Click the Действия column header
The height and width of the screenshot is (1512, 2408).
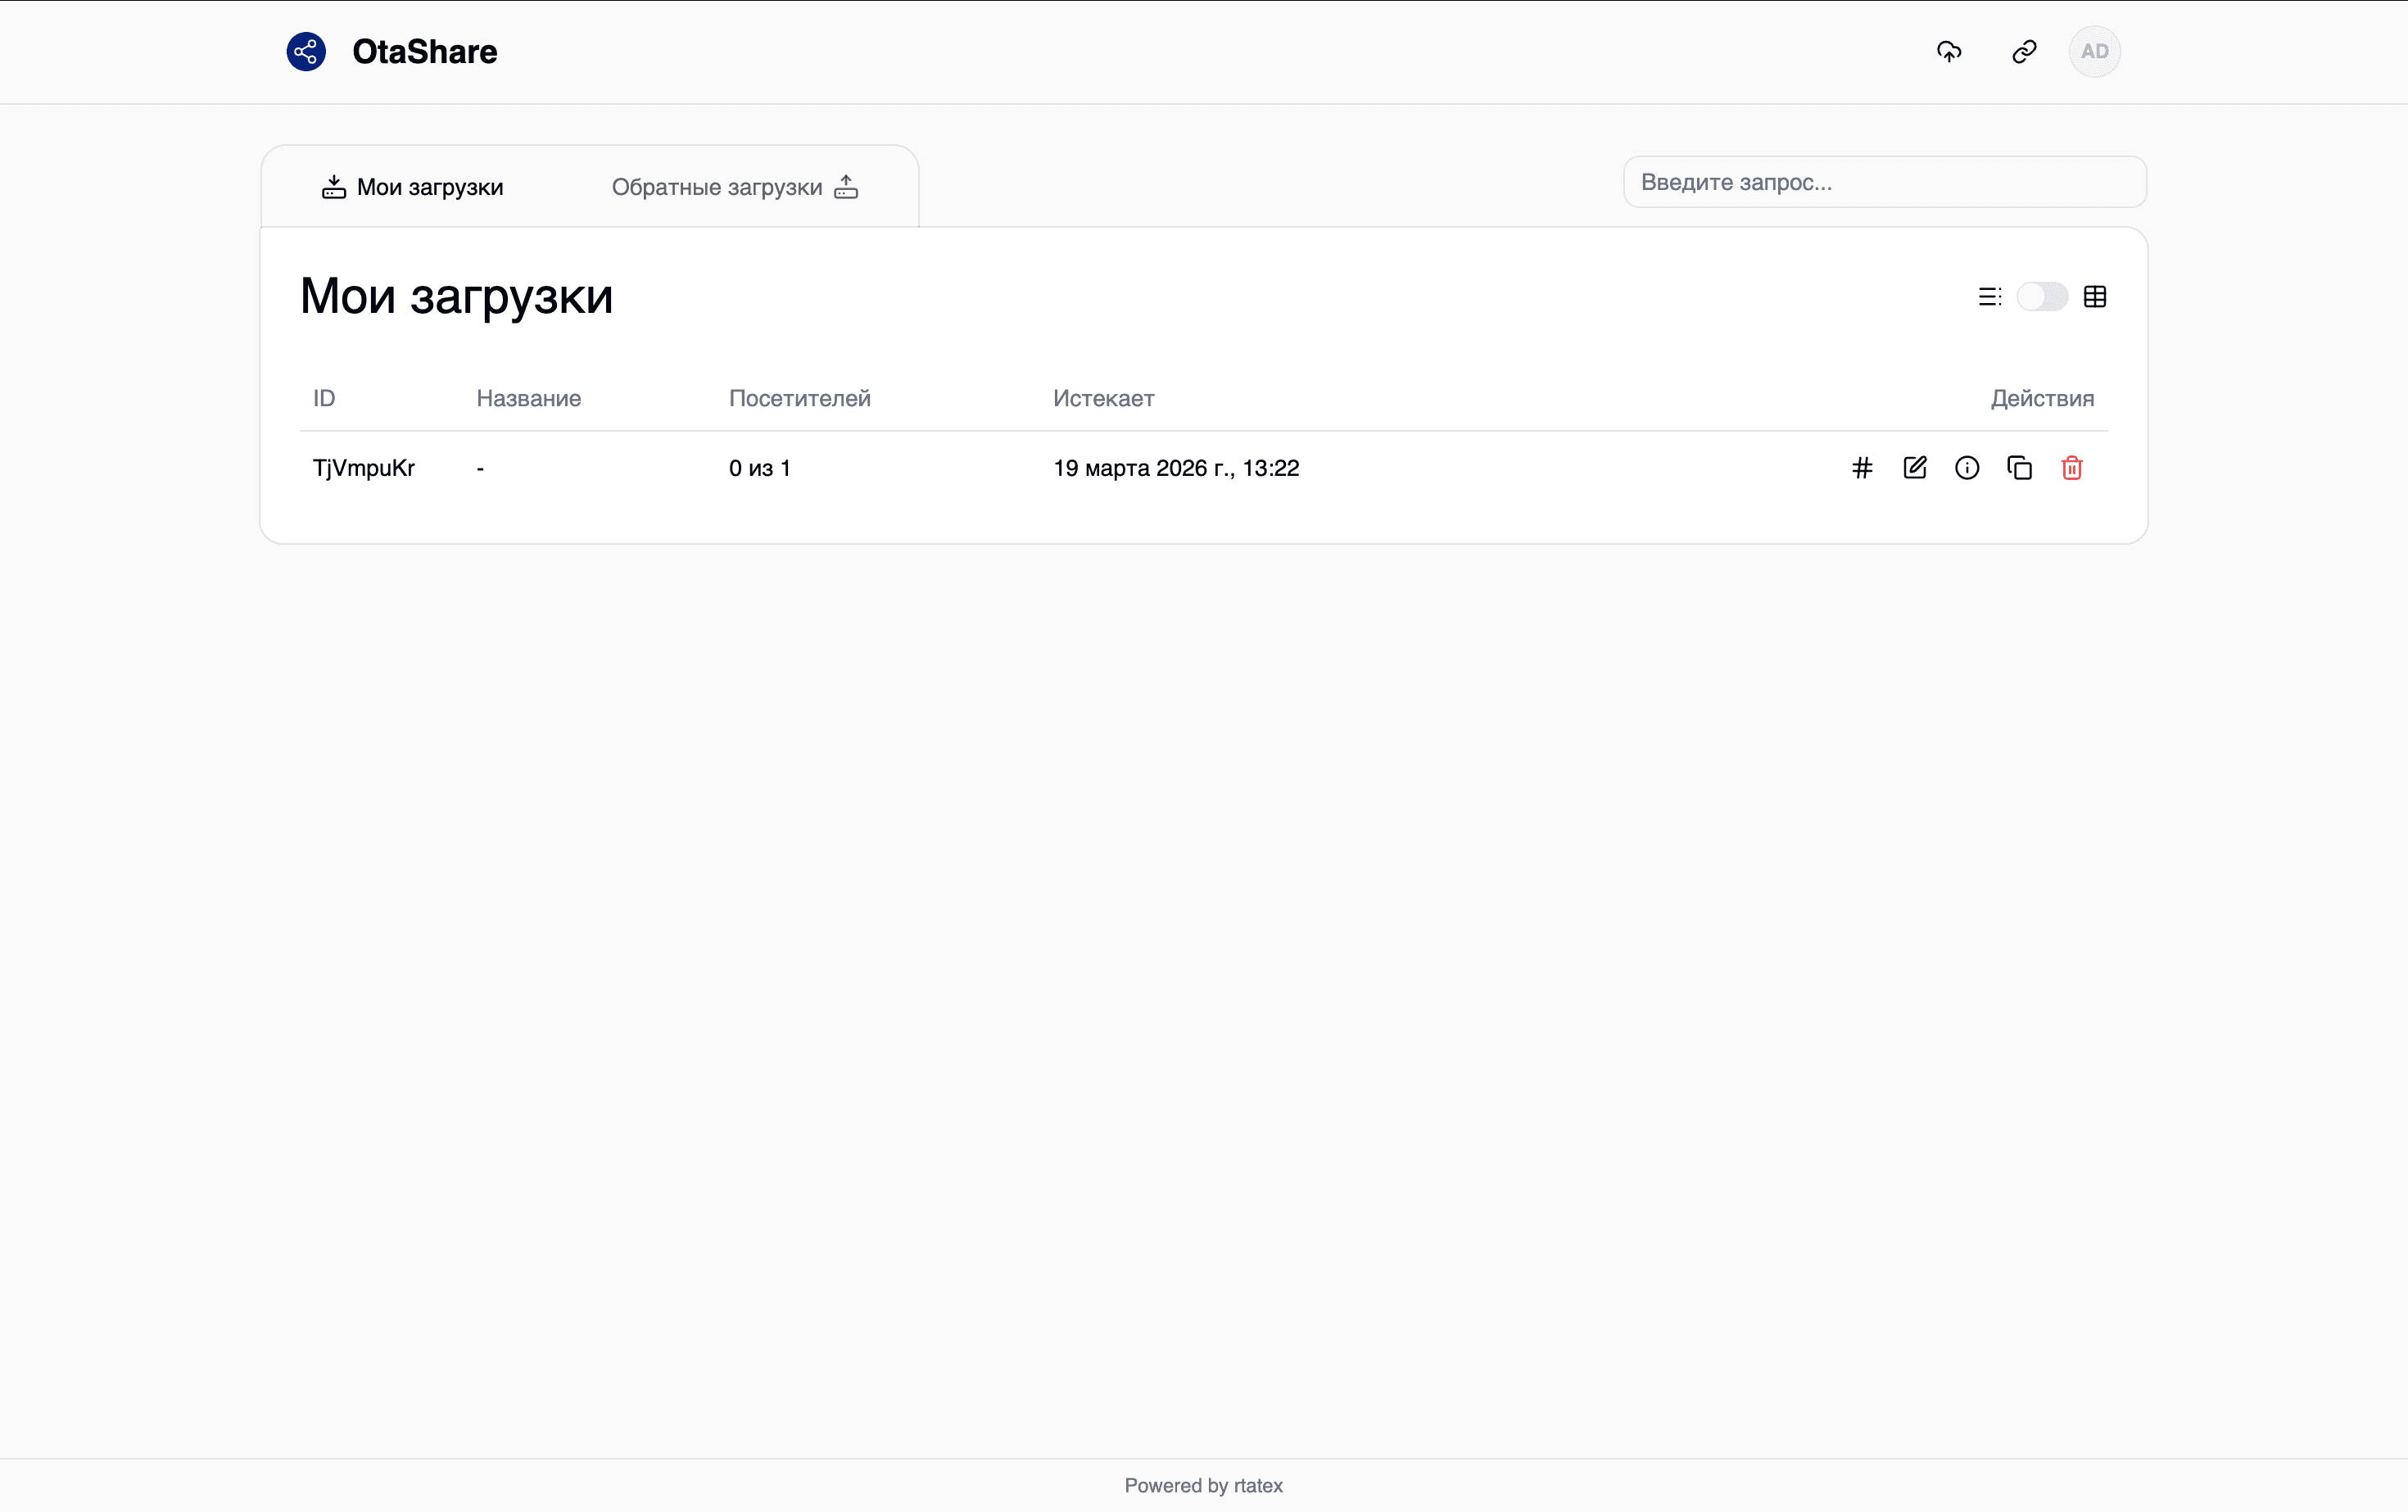pyautogui.click(x=2042, y=398)
